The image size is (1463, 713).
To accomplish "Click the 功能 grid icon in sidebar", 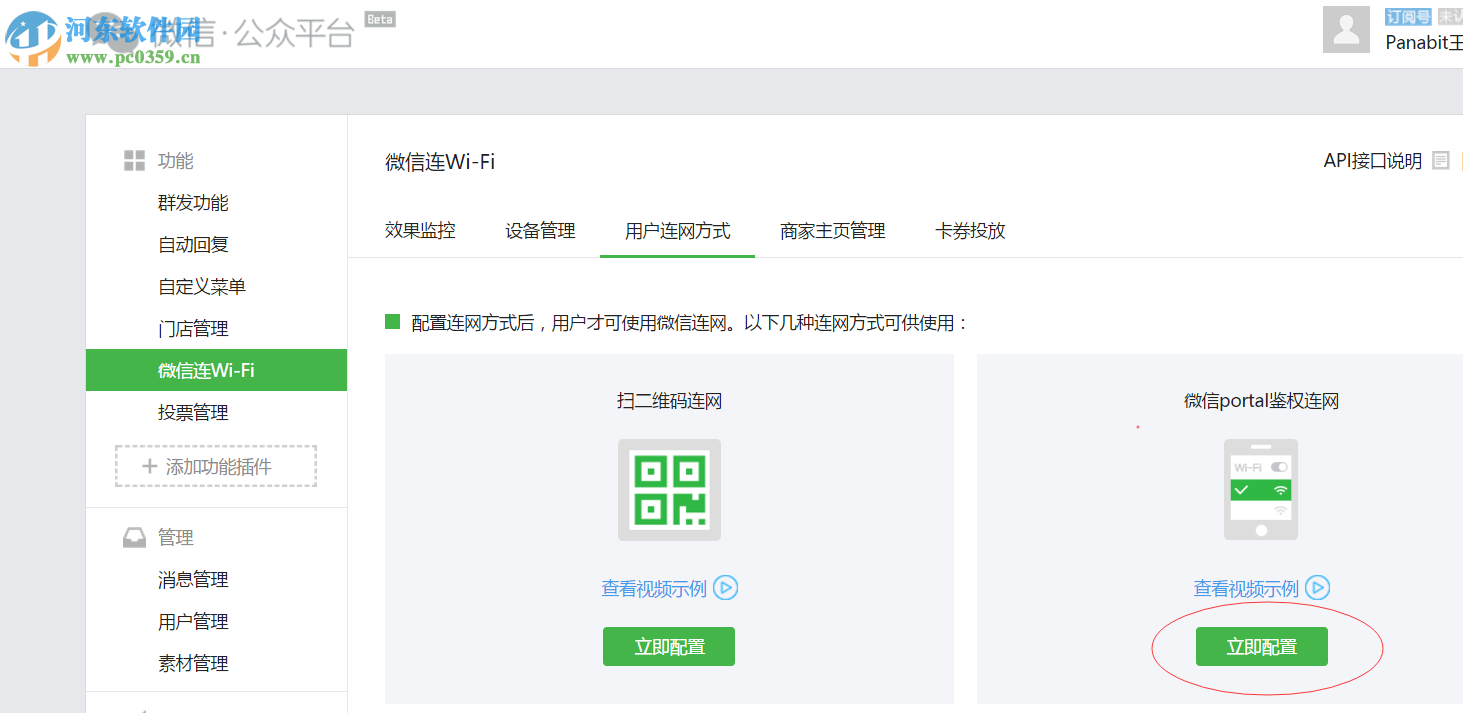I will 133,160.
